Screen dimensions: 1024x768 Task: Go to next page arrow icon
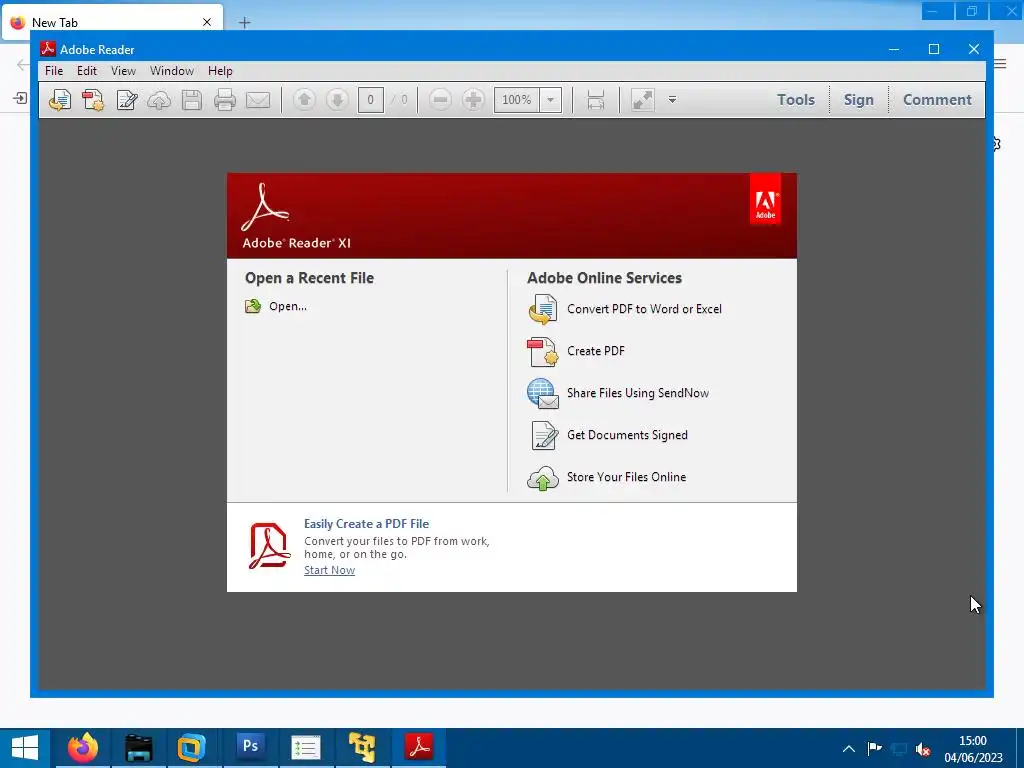[x=337, y=100]
